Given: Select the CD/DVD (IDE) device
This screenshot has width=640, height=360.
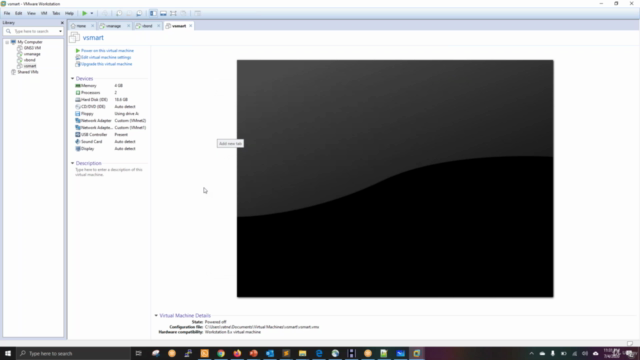Looking at the screenshot, I should click(x=110, y=107).
